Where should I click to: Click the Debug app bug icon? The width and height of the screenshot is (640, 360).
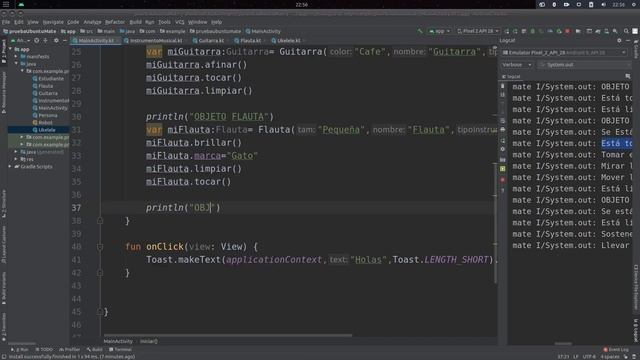pyautogui.click(x=532, y=31)
